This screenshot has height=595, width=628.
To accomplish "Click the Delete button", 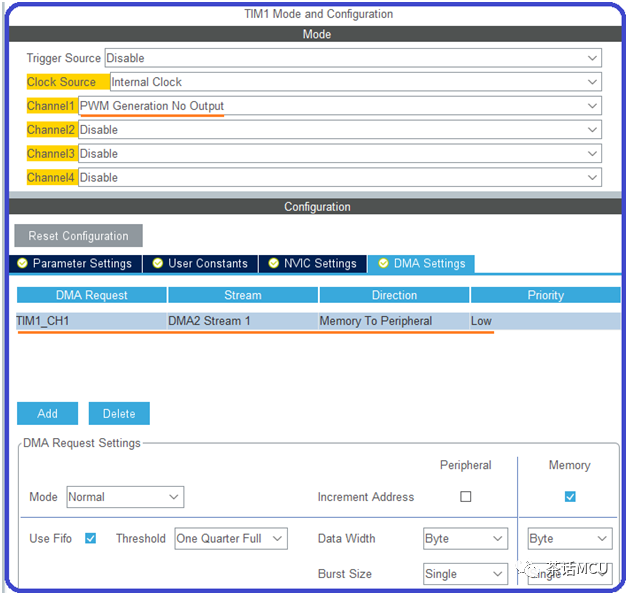I will pyautogui.click(x=119, y=413).
